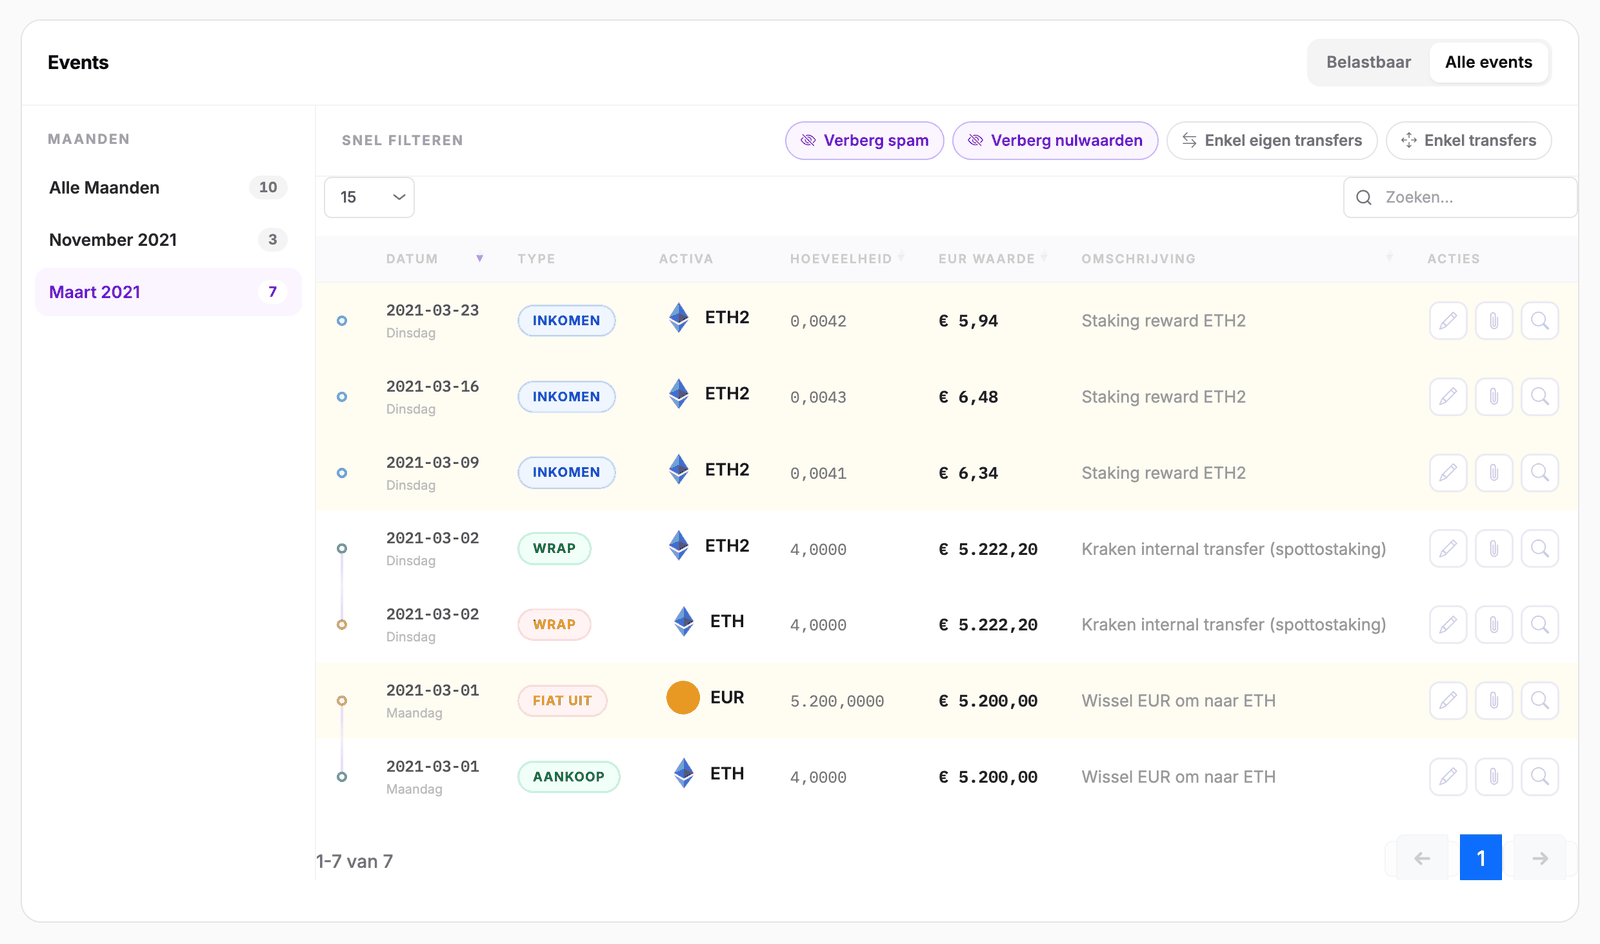Inspect the ETH2 wrap event of 2021-03-02
Viewport: 1600px width, 944px height.
pyautogui.click(x=1540, y=549)
